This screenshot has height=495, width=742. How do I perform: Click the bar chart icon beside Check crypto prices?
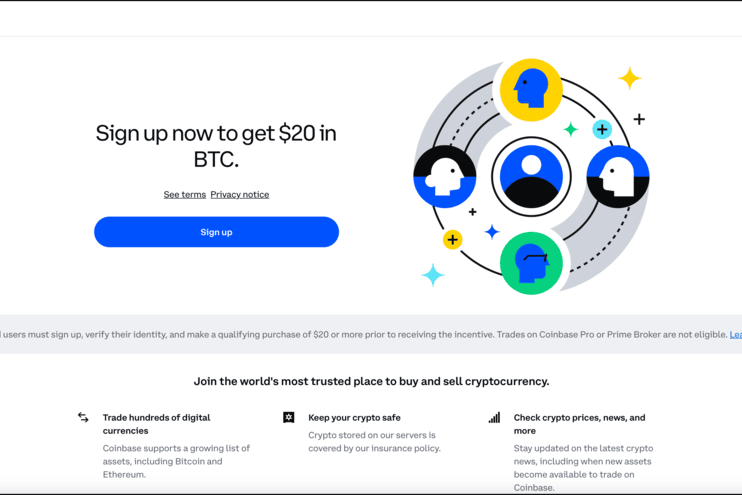494,418
